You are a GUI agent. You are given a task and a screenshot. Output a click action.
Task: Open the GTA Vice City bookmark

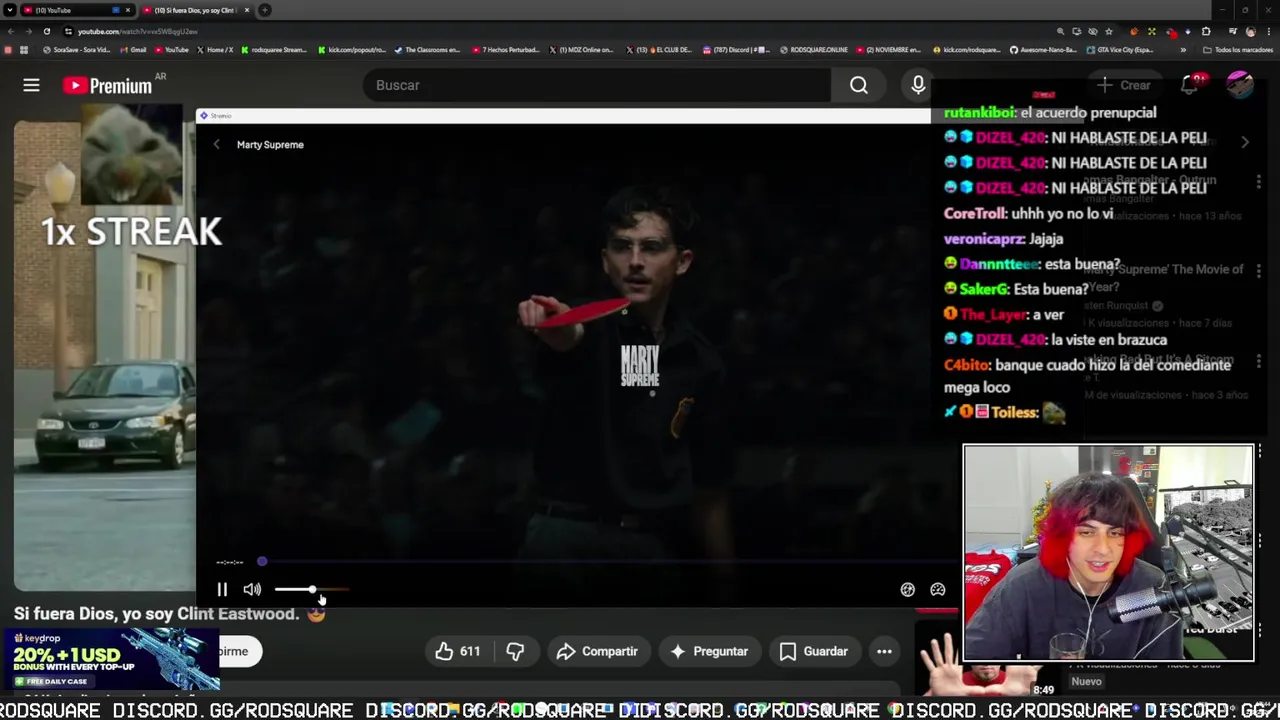(1120, 49)
